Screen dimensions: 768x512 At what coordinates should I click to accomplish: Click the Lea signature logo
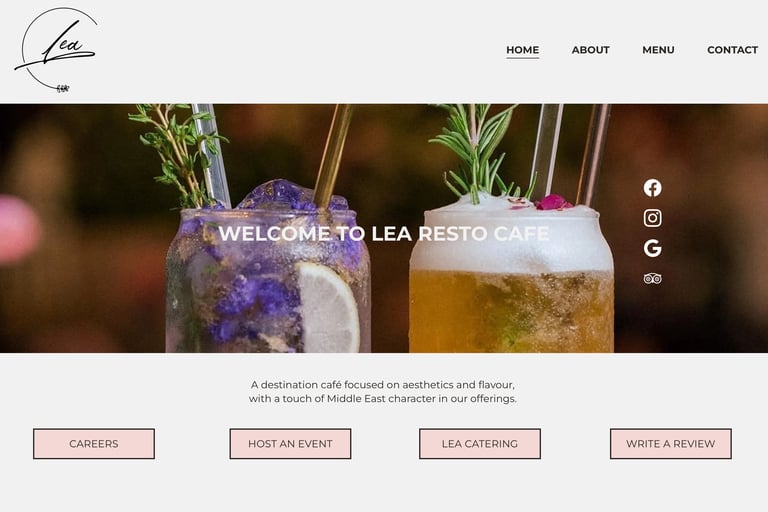coord(56,49)
